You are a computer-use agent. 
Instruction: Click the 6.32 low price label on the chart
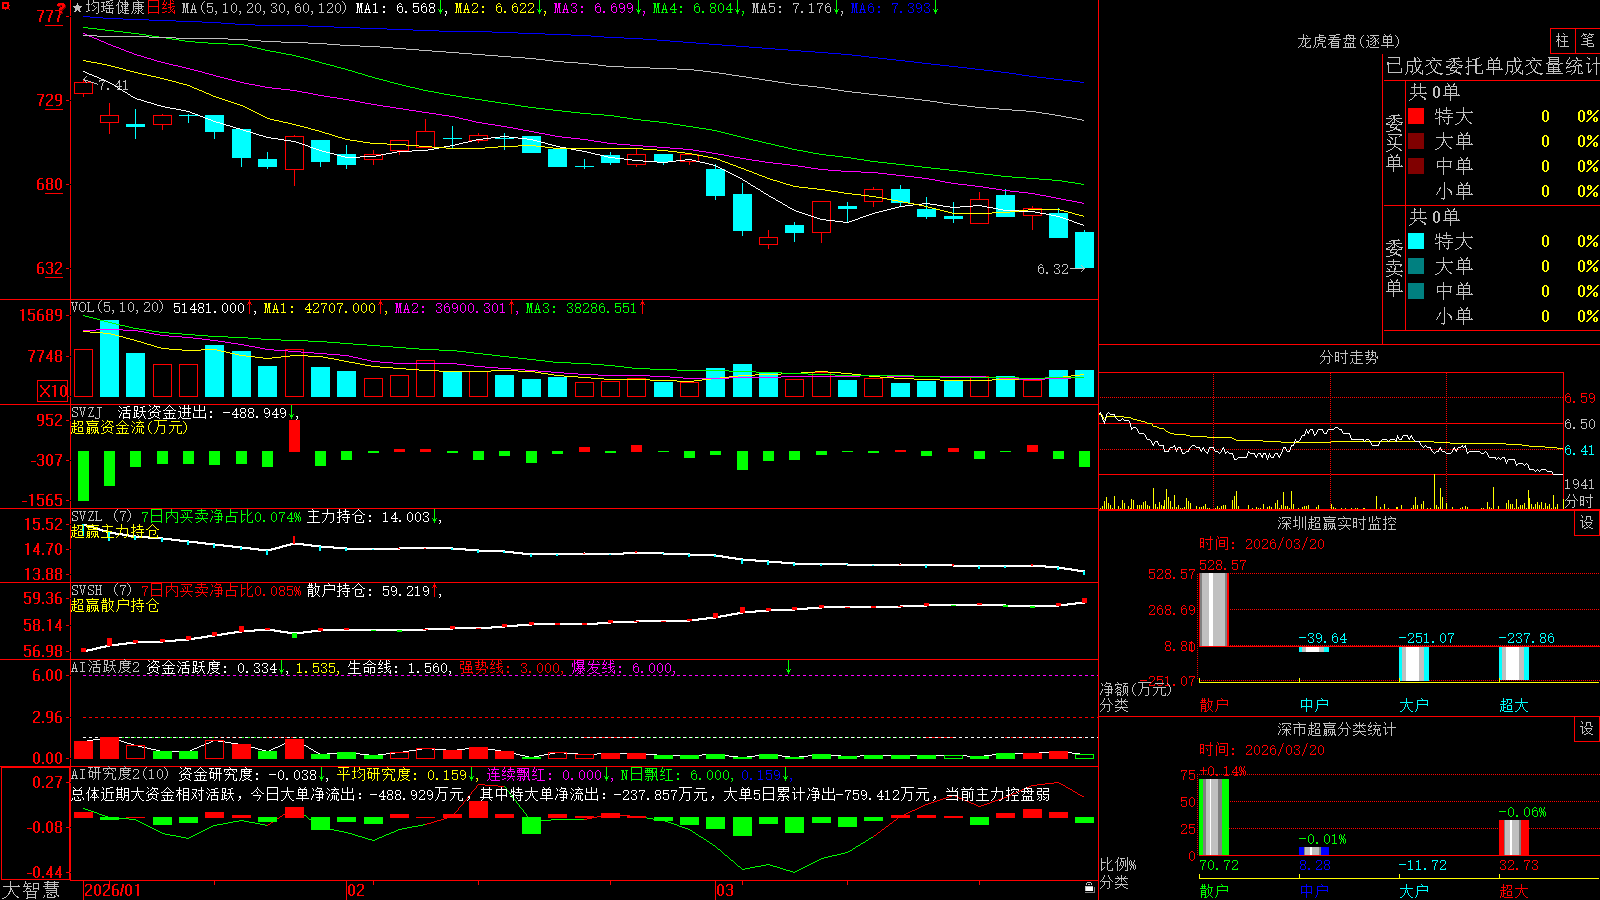click(x=1053, y=269)
